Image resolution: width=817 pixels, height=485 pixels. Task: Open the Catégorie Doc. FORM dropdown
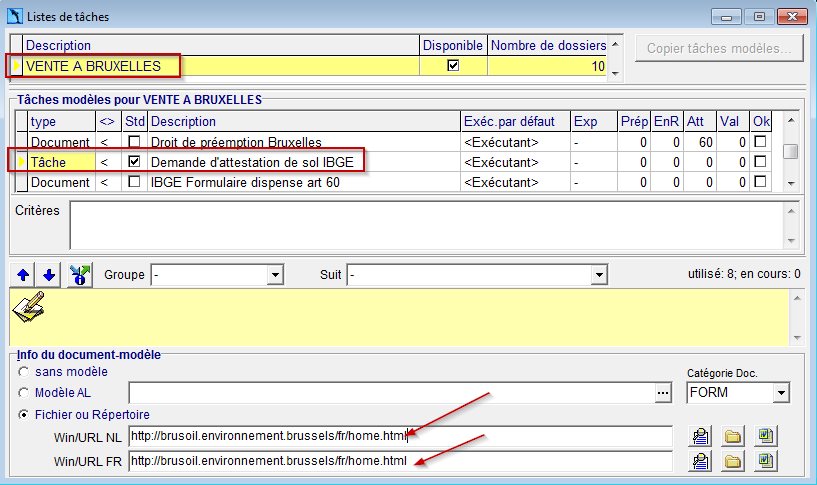click(x=781, y=393)
